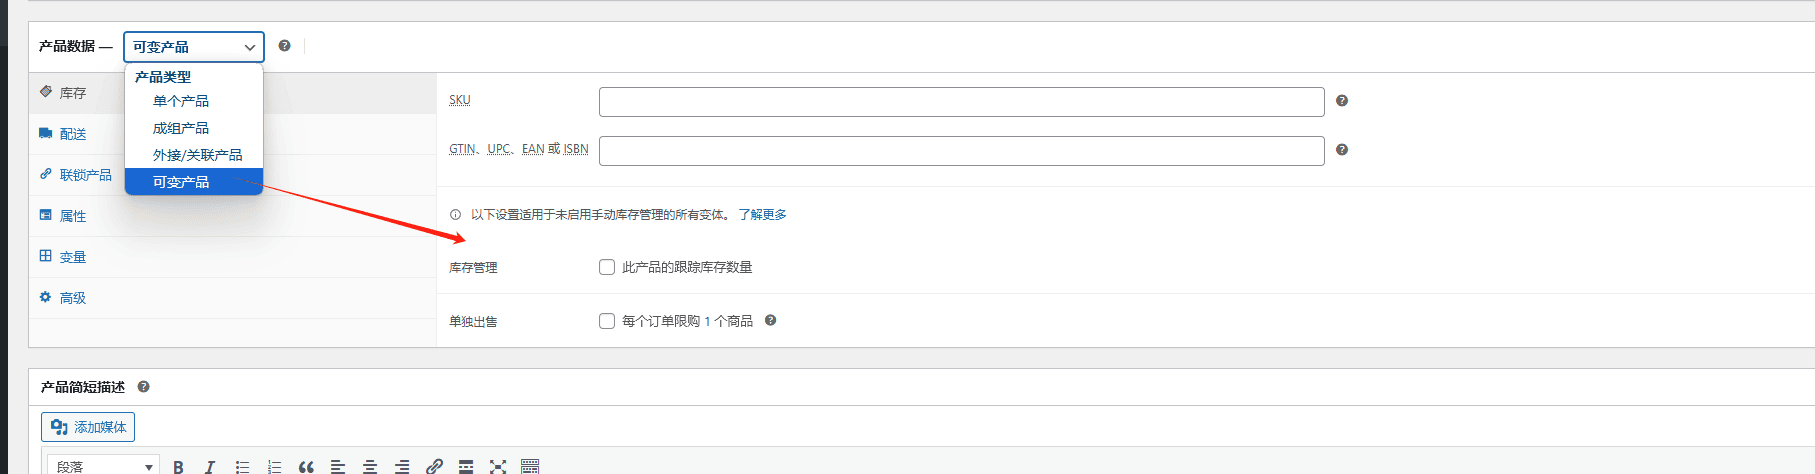Insert a bulleted list
This screenshot has height=474, width=1815.
[242, 467]
